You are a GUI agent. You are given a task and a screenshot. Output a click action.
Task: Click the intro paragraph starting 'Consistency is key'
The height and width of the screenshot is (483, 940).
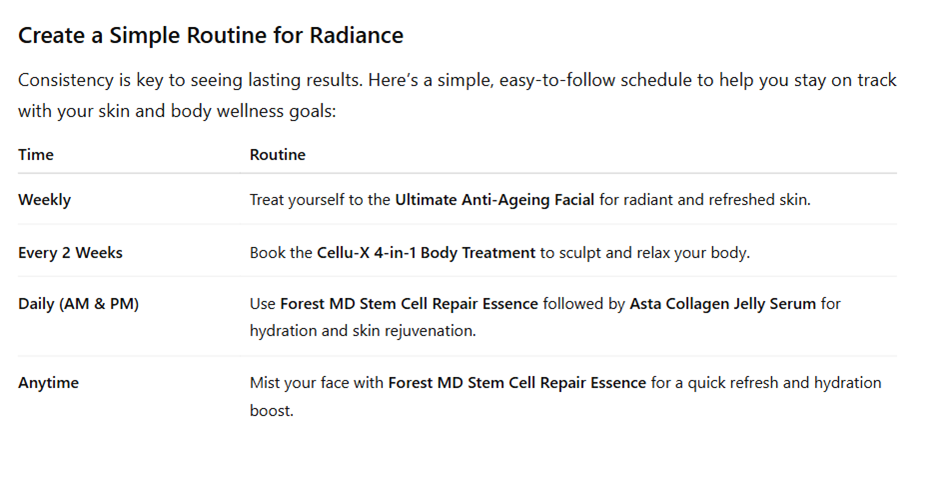[457, 95]
